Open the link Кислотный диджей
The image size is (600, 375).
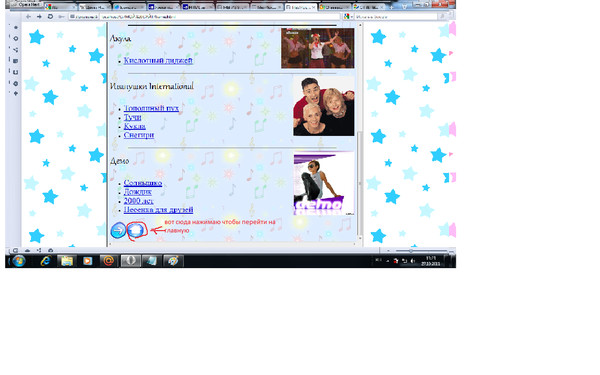coord(158,60)
